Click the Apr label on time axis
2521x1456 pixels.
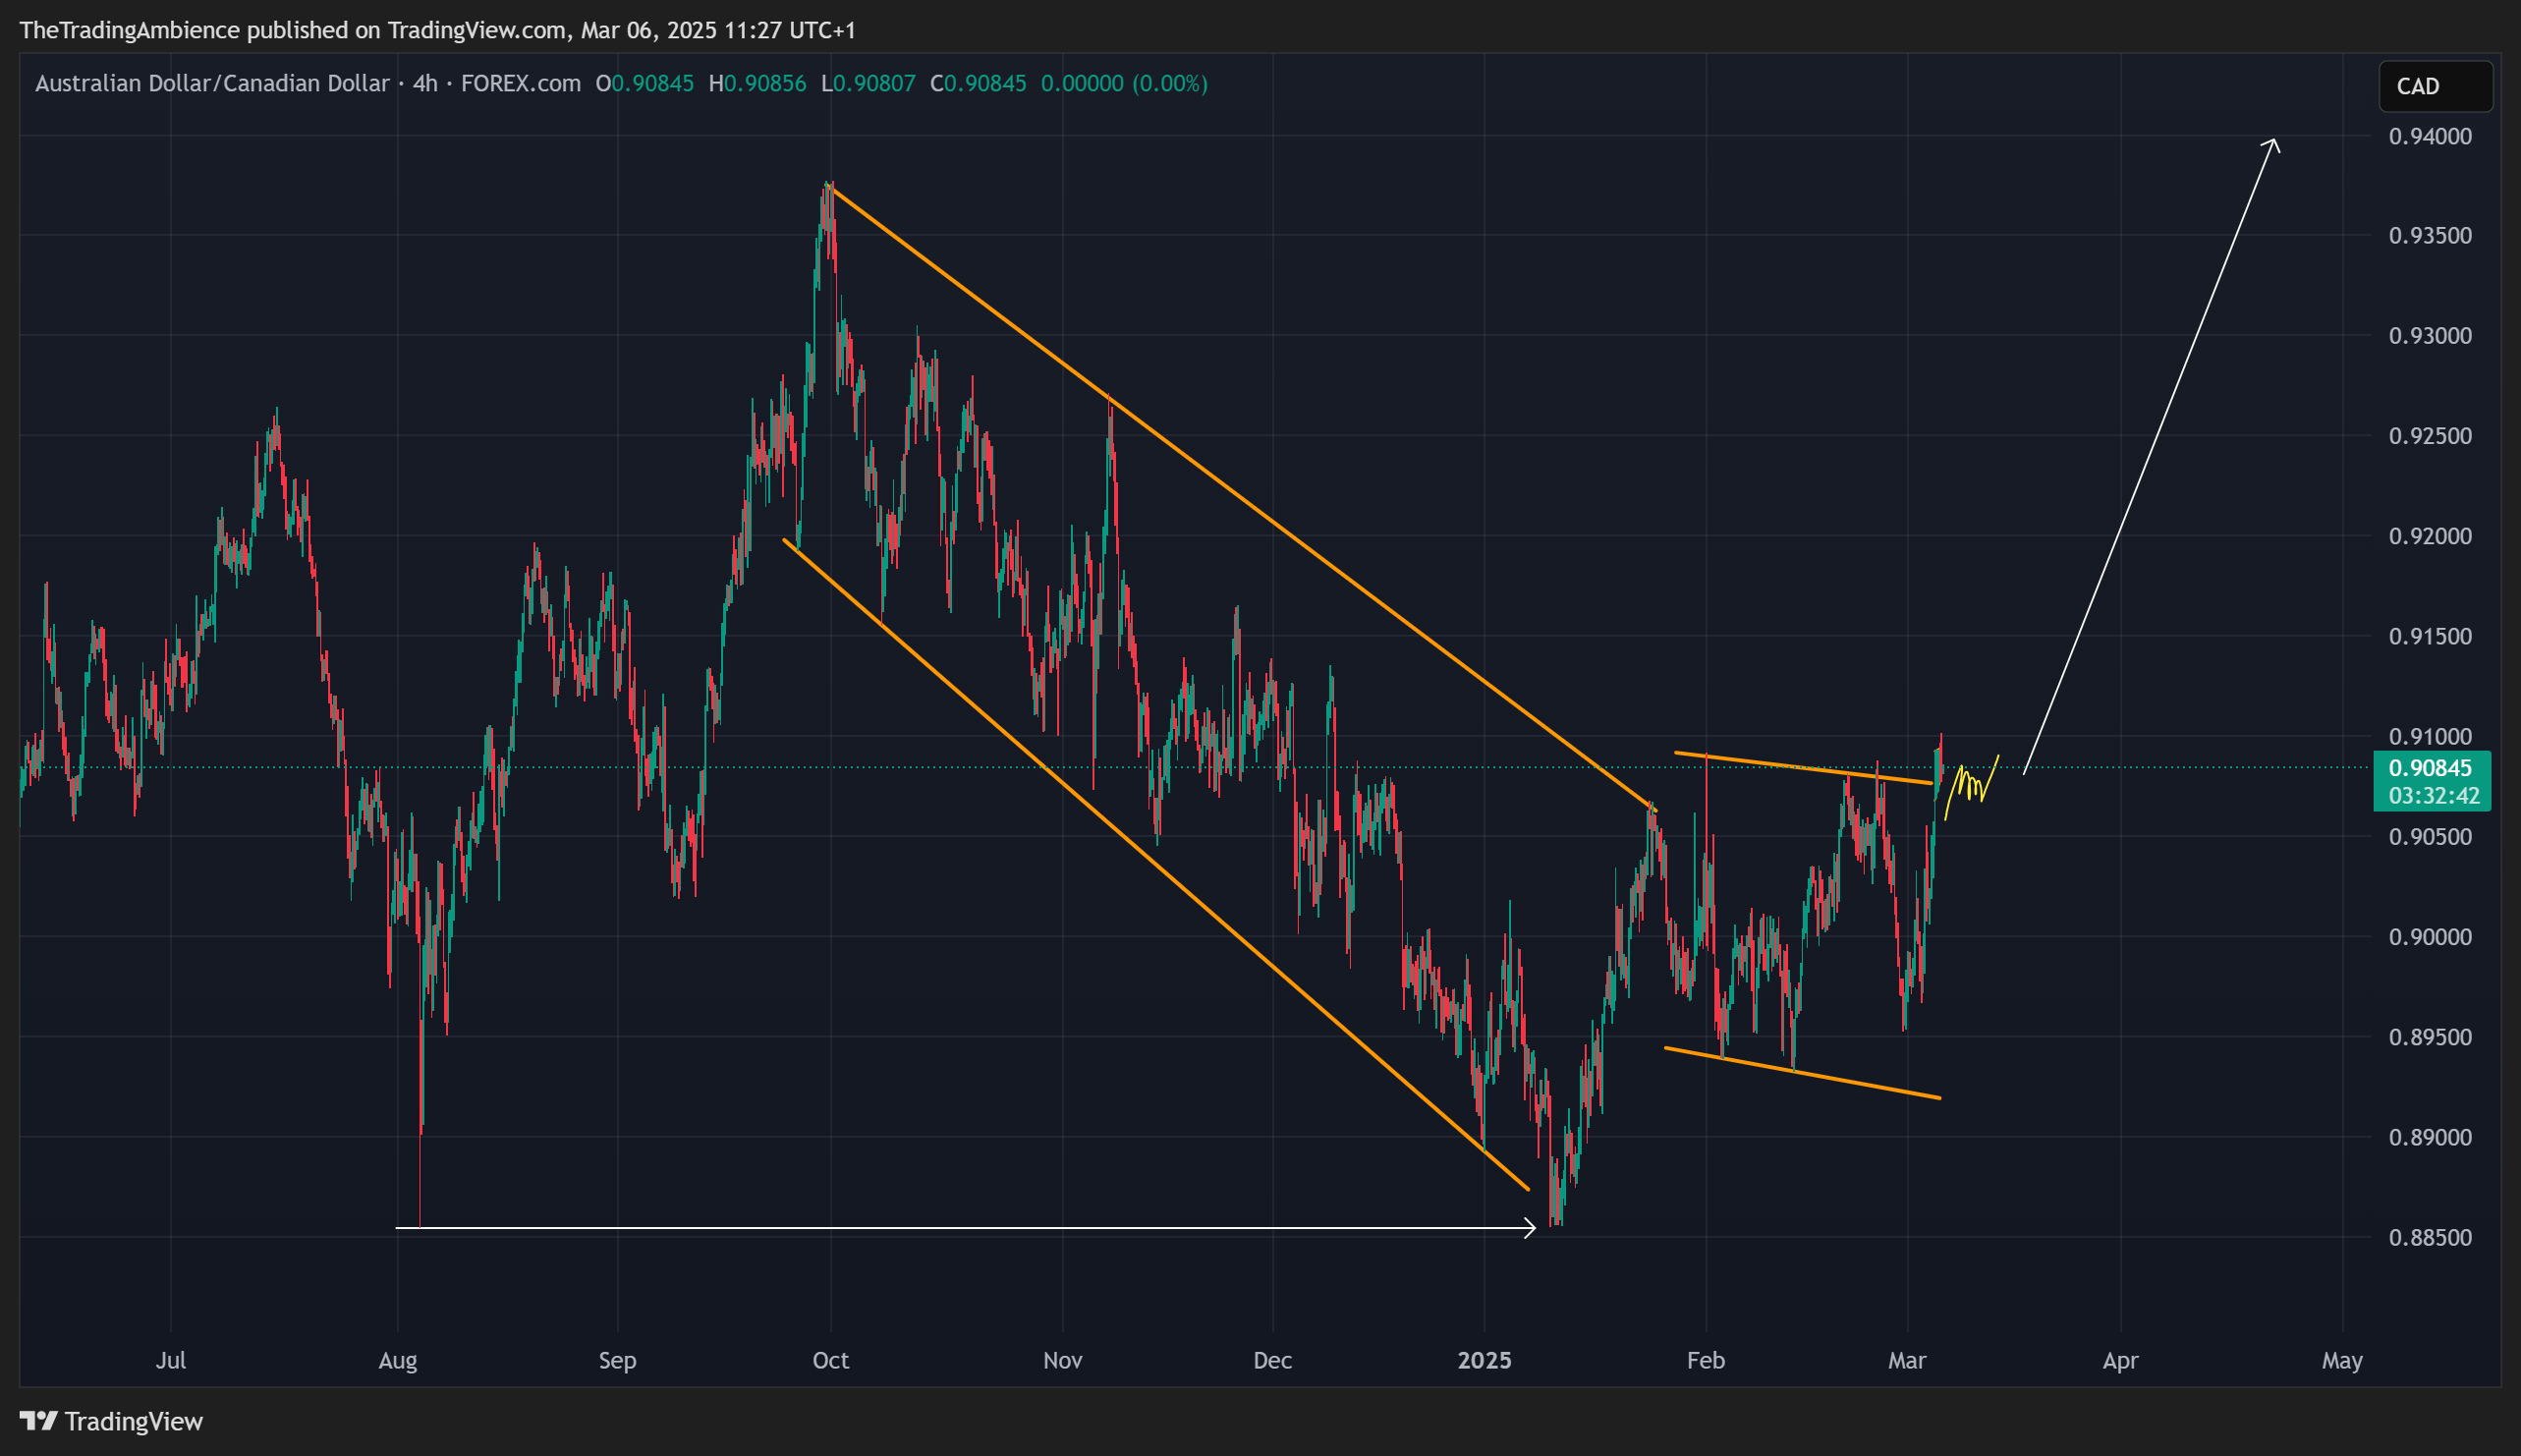(2121, 1360)
